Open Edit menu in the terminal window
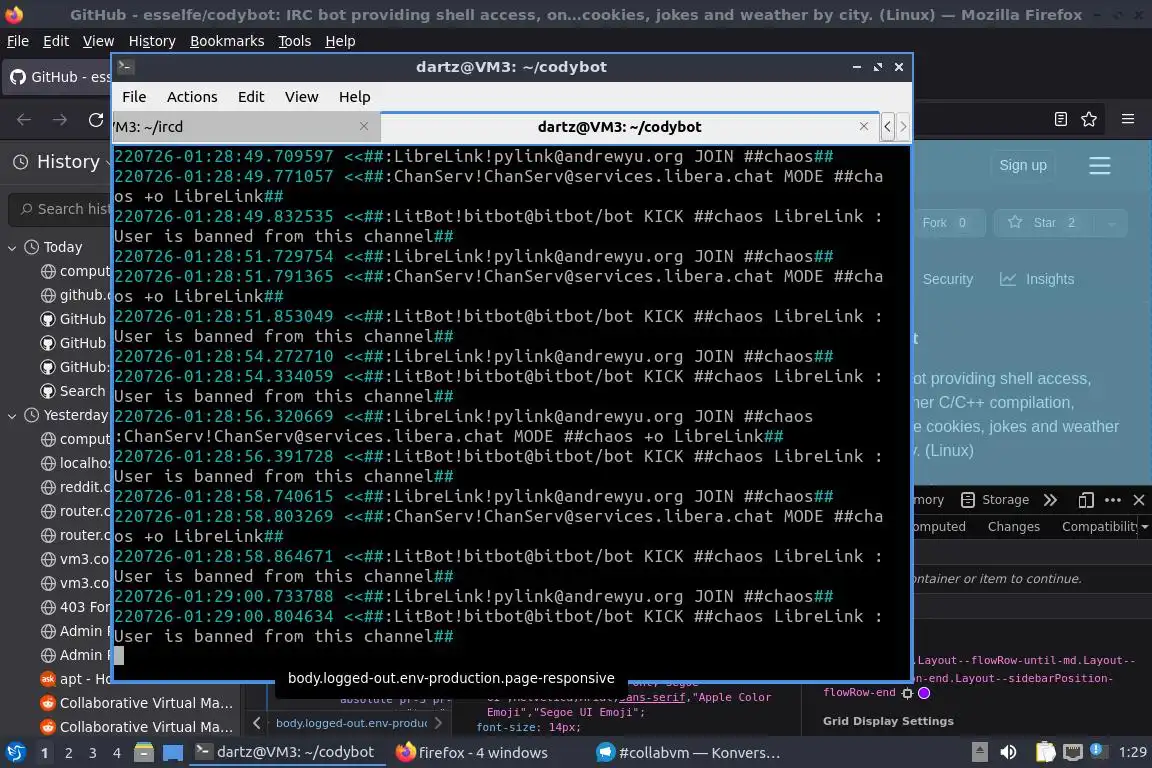The width and height of the screenshot is (1152, 768). [x=251, y=97]
